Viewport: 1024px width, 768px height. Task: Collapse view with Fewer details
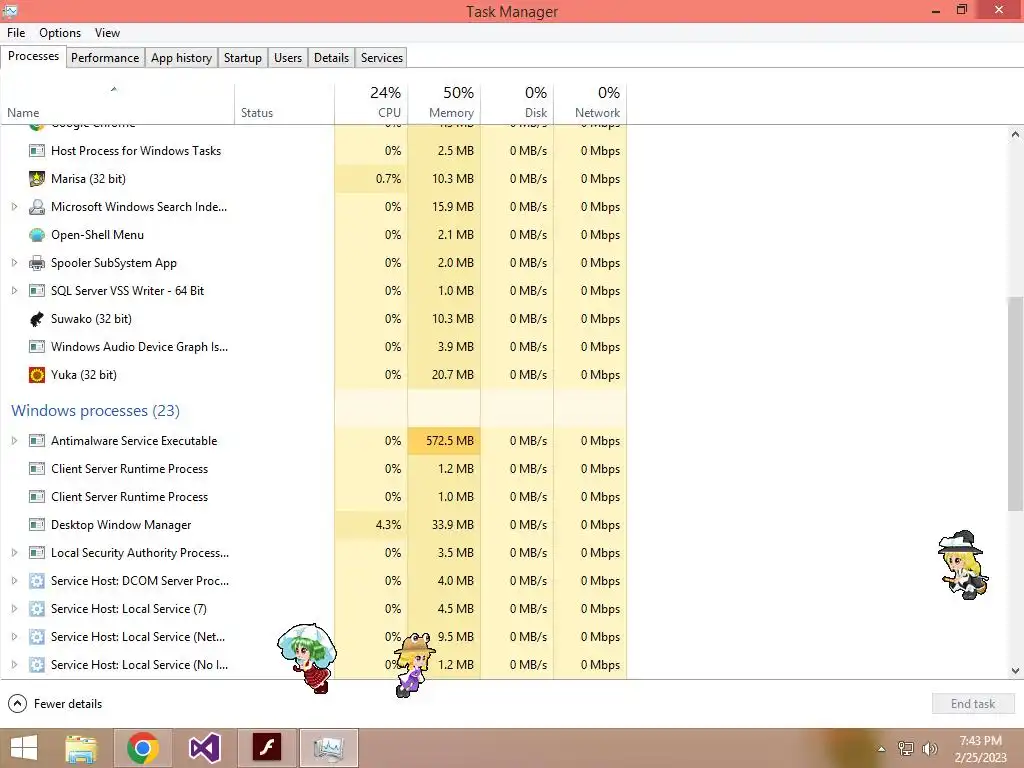(x=56, y=703)
